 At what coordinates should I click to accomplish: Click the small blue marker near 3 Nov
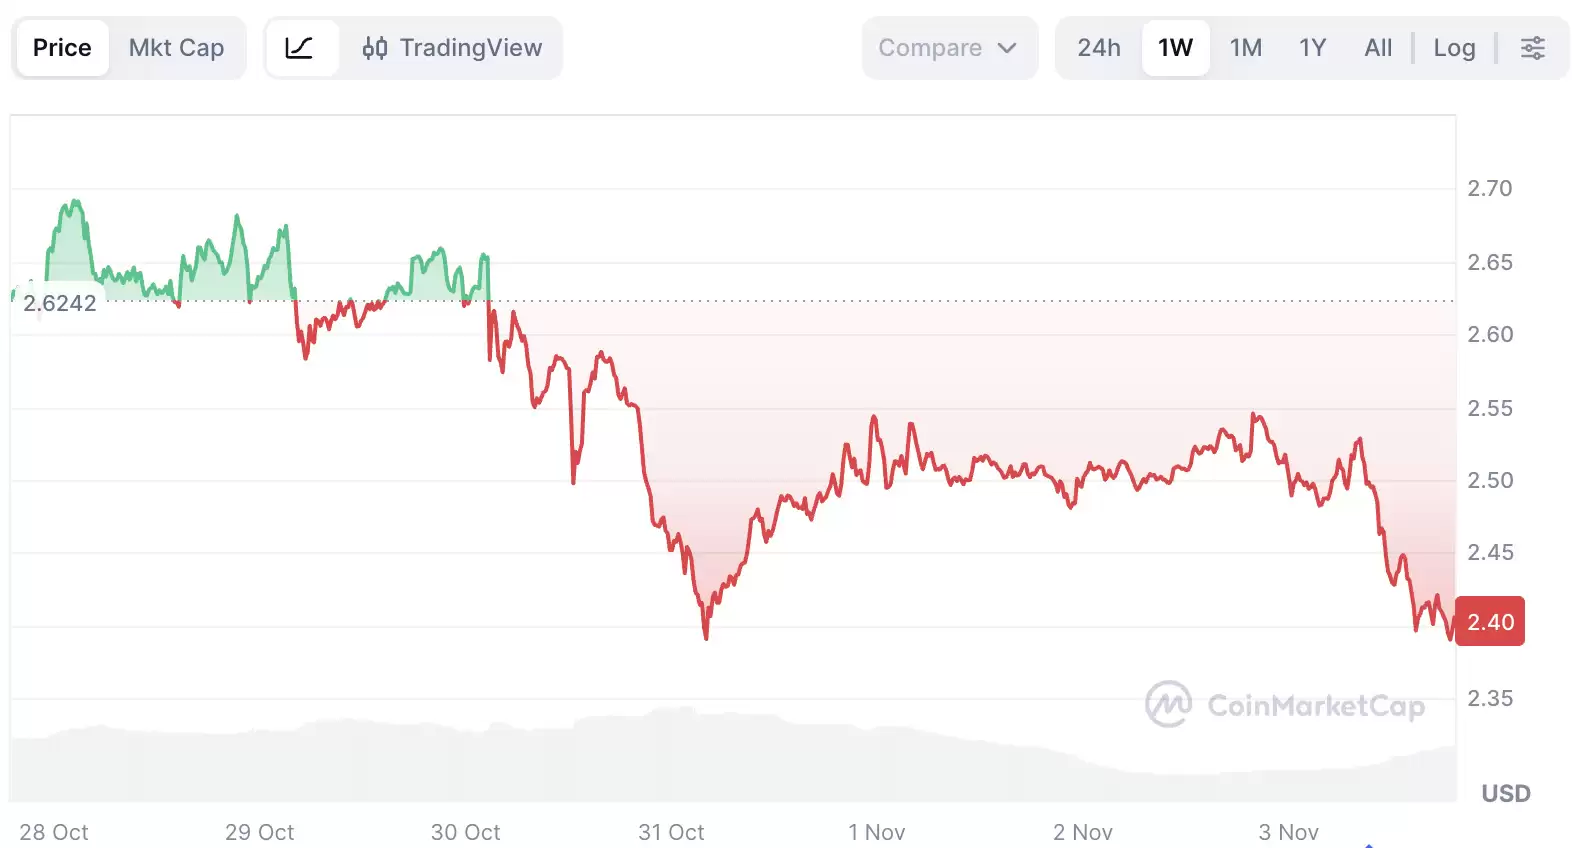click(1370, 843)
